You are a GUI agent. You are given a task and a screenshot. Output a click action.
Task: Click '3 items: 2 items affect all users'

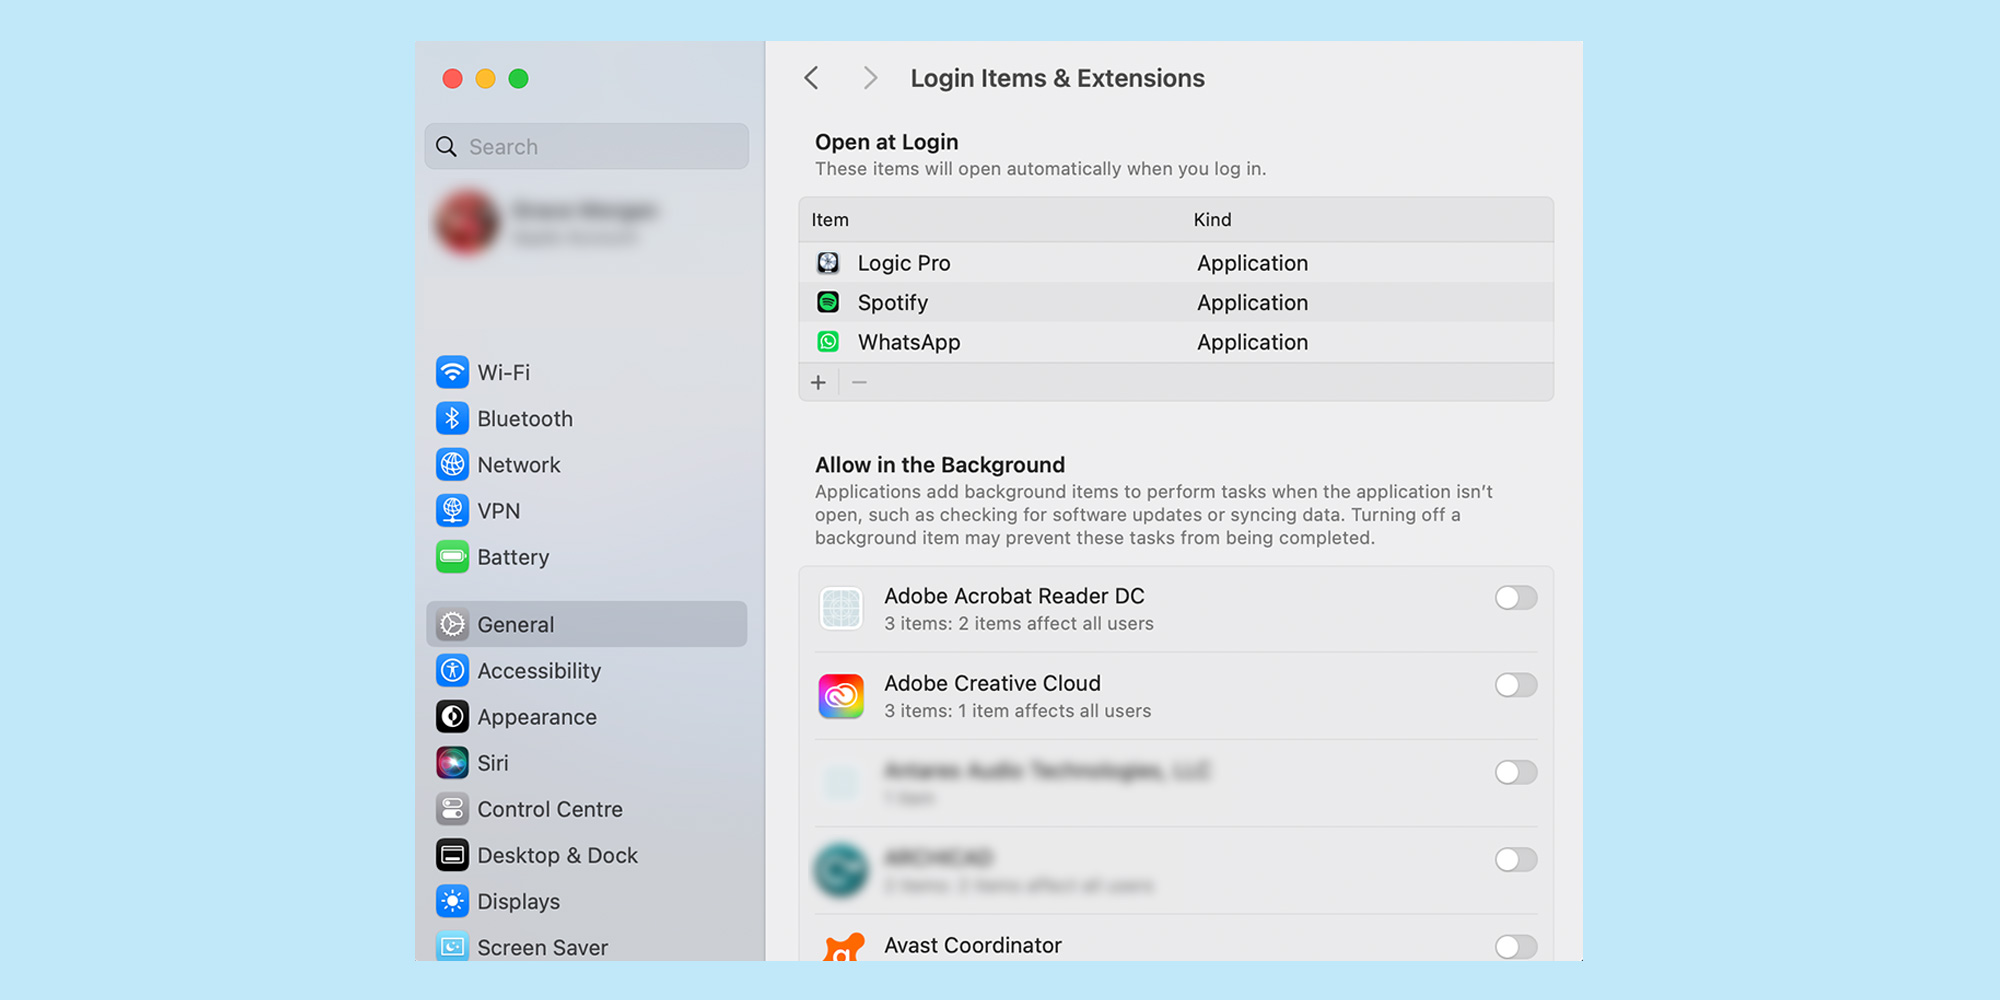tap(1019, 623)
